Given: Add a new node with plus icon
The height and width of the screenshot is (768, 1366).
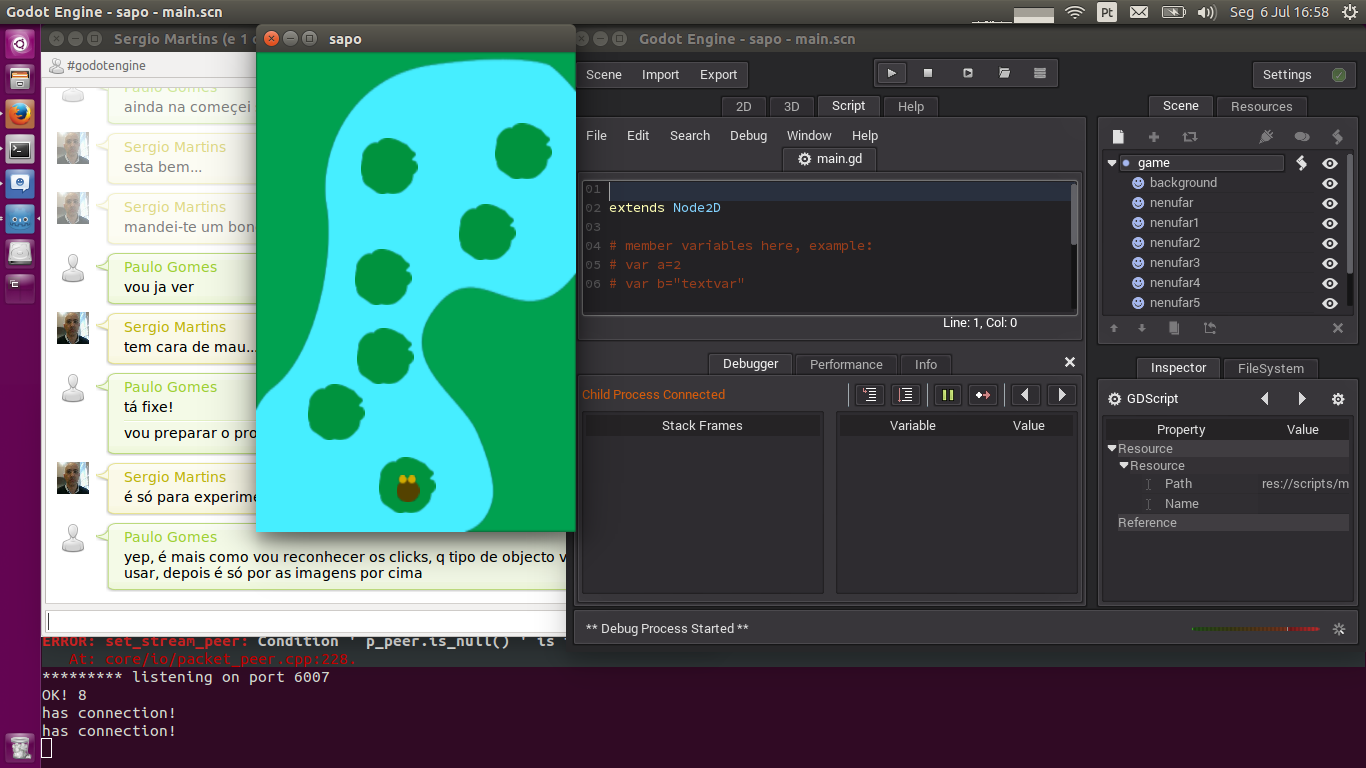Looking at the screenshot, I should pos(1153,137).
